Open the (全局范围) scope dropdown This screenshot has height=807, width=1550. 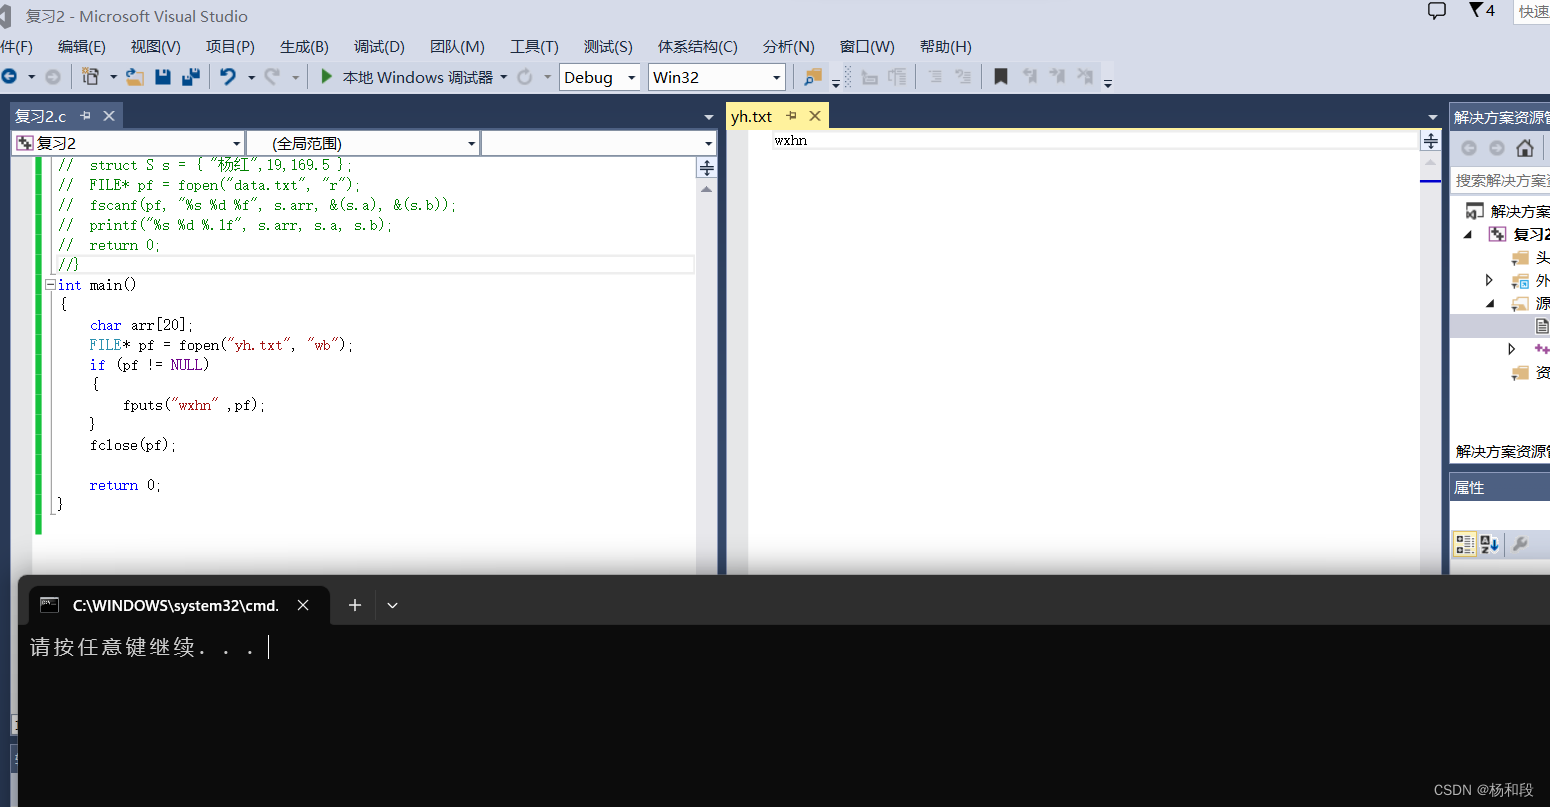click(363, 144)
